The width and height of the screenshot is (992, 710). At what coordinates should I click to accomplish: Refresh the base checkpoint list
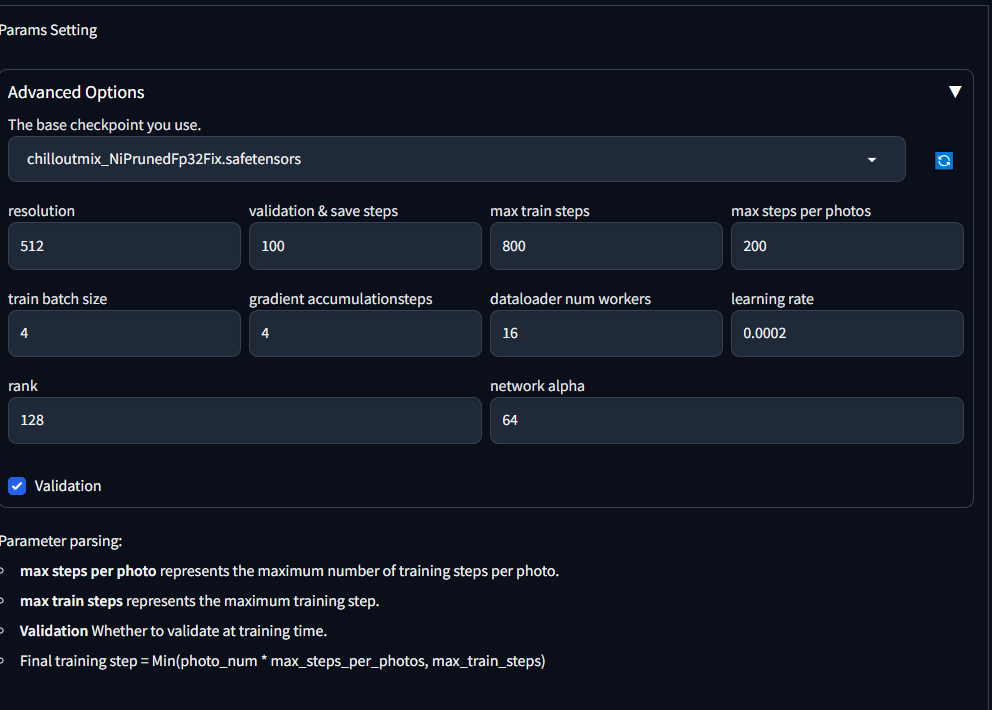pos(943,161)
